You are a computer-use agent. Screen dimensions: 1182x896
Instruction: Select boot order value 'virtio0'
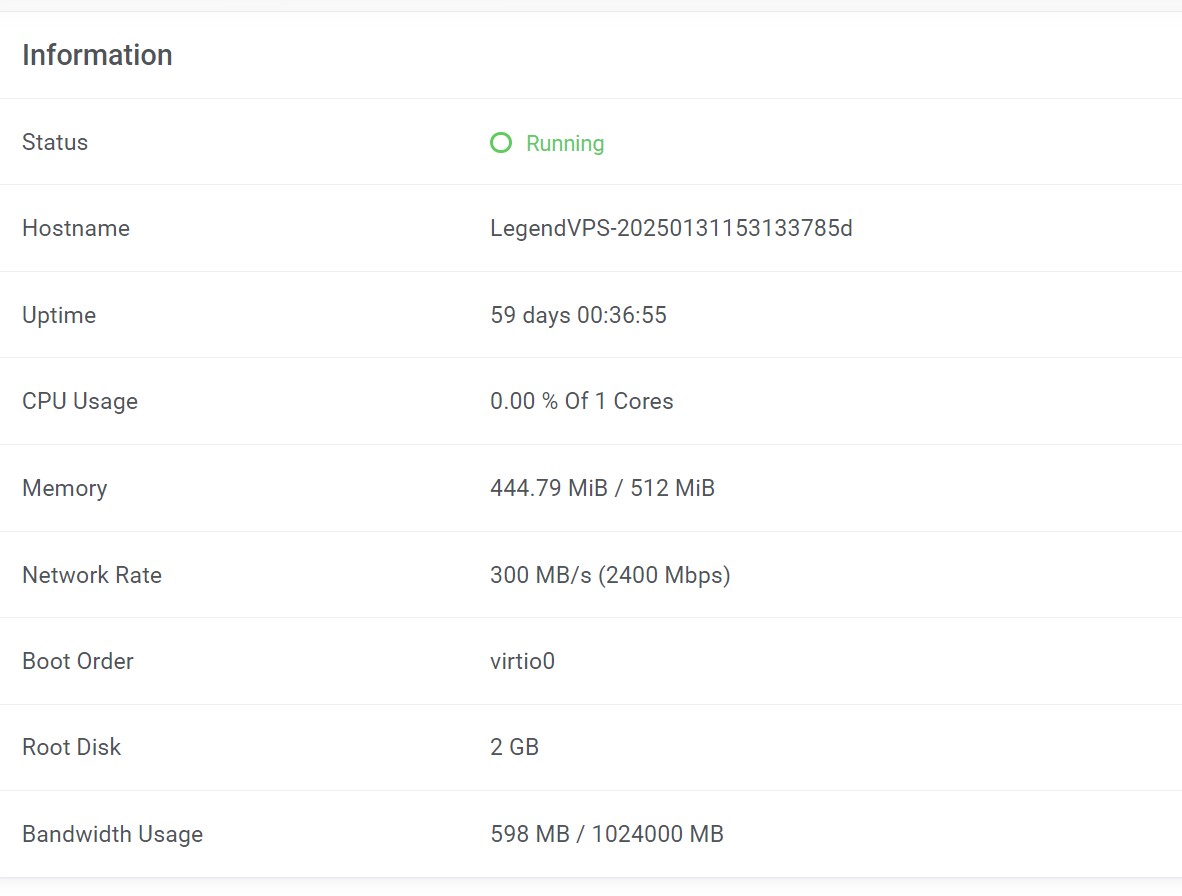[x=522, y=661]
